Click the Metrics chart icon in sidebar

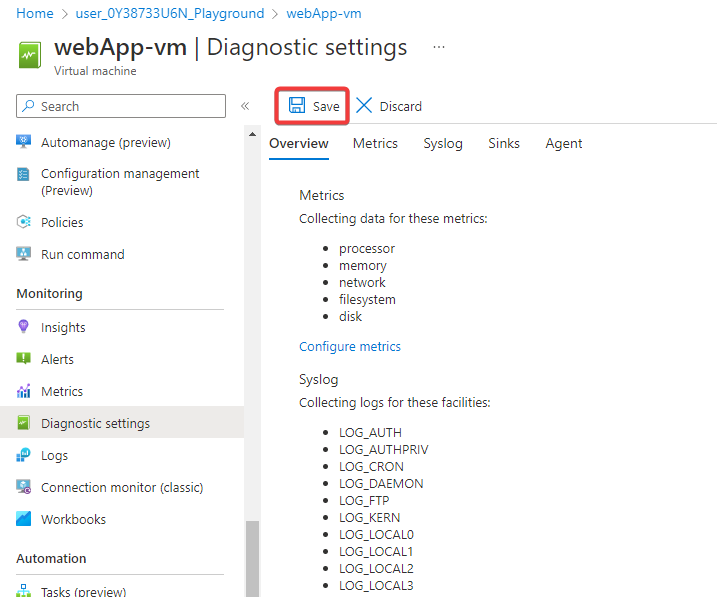24,391
